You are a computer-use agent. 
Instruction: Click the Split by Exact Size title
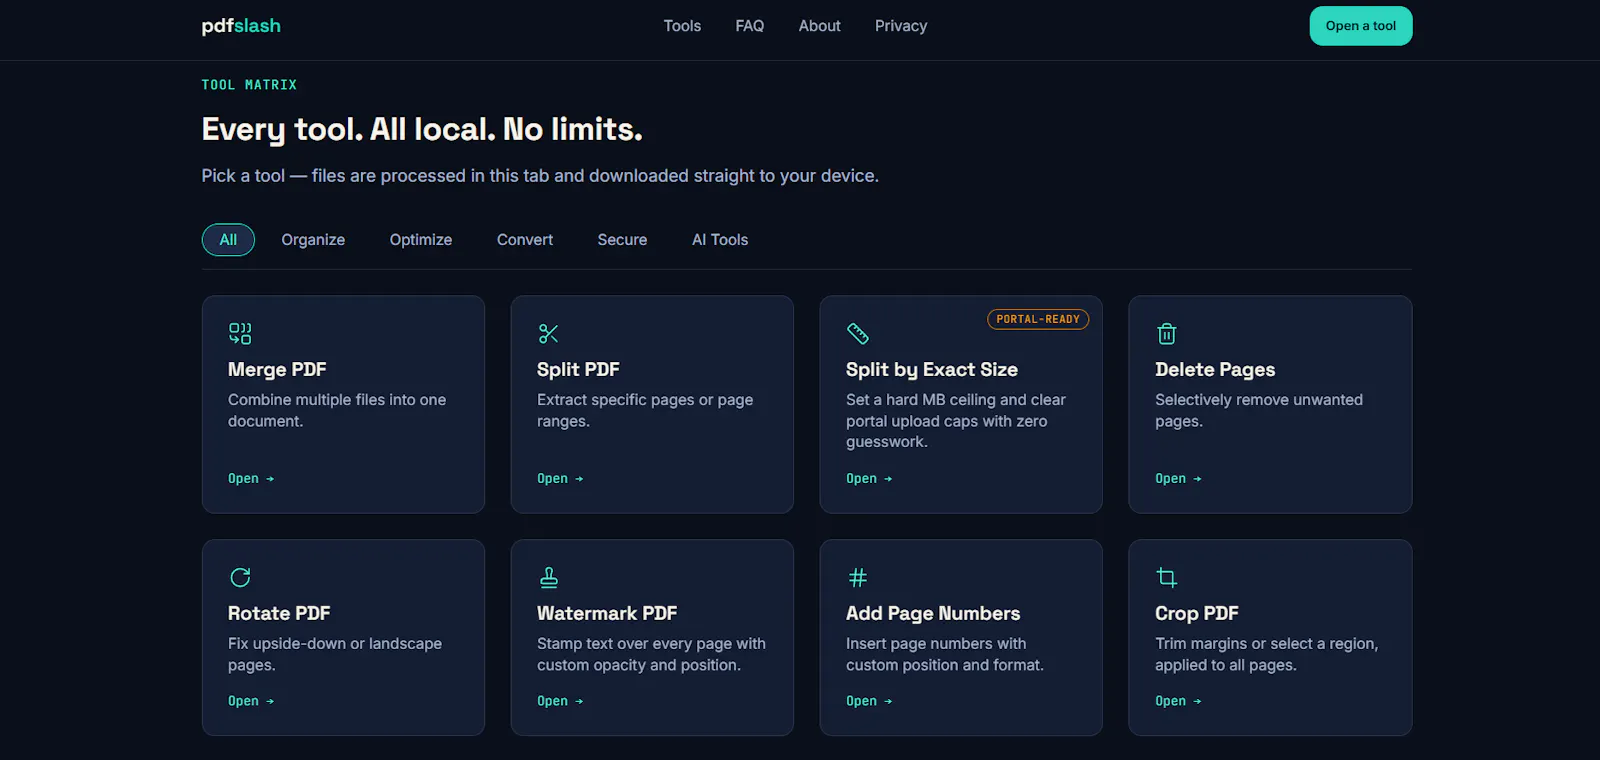tap(932, 370)
